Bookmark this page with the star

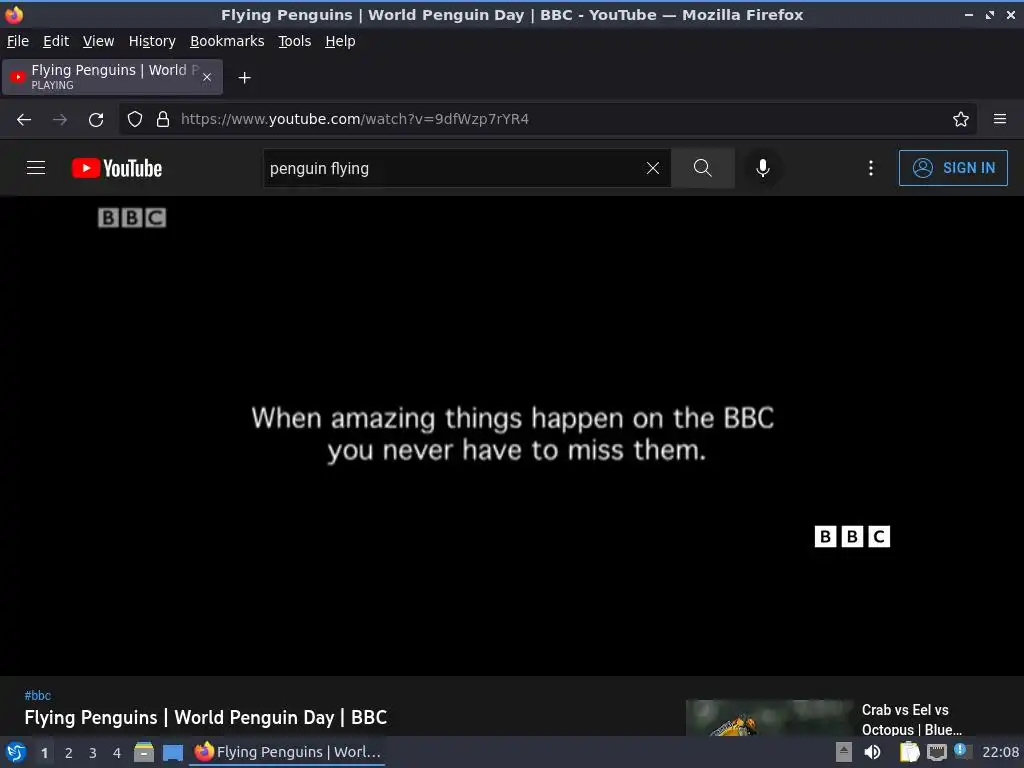(961, 120)
